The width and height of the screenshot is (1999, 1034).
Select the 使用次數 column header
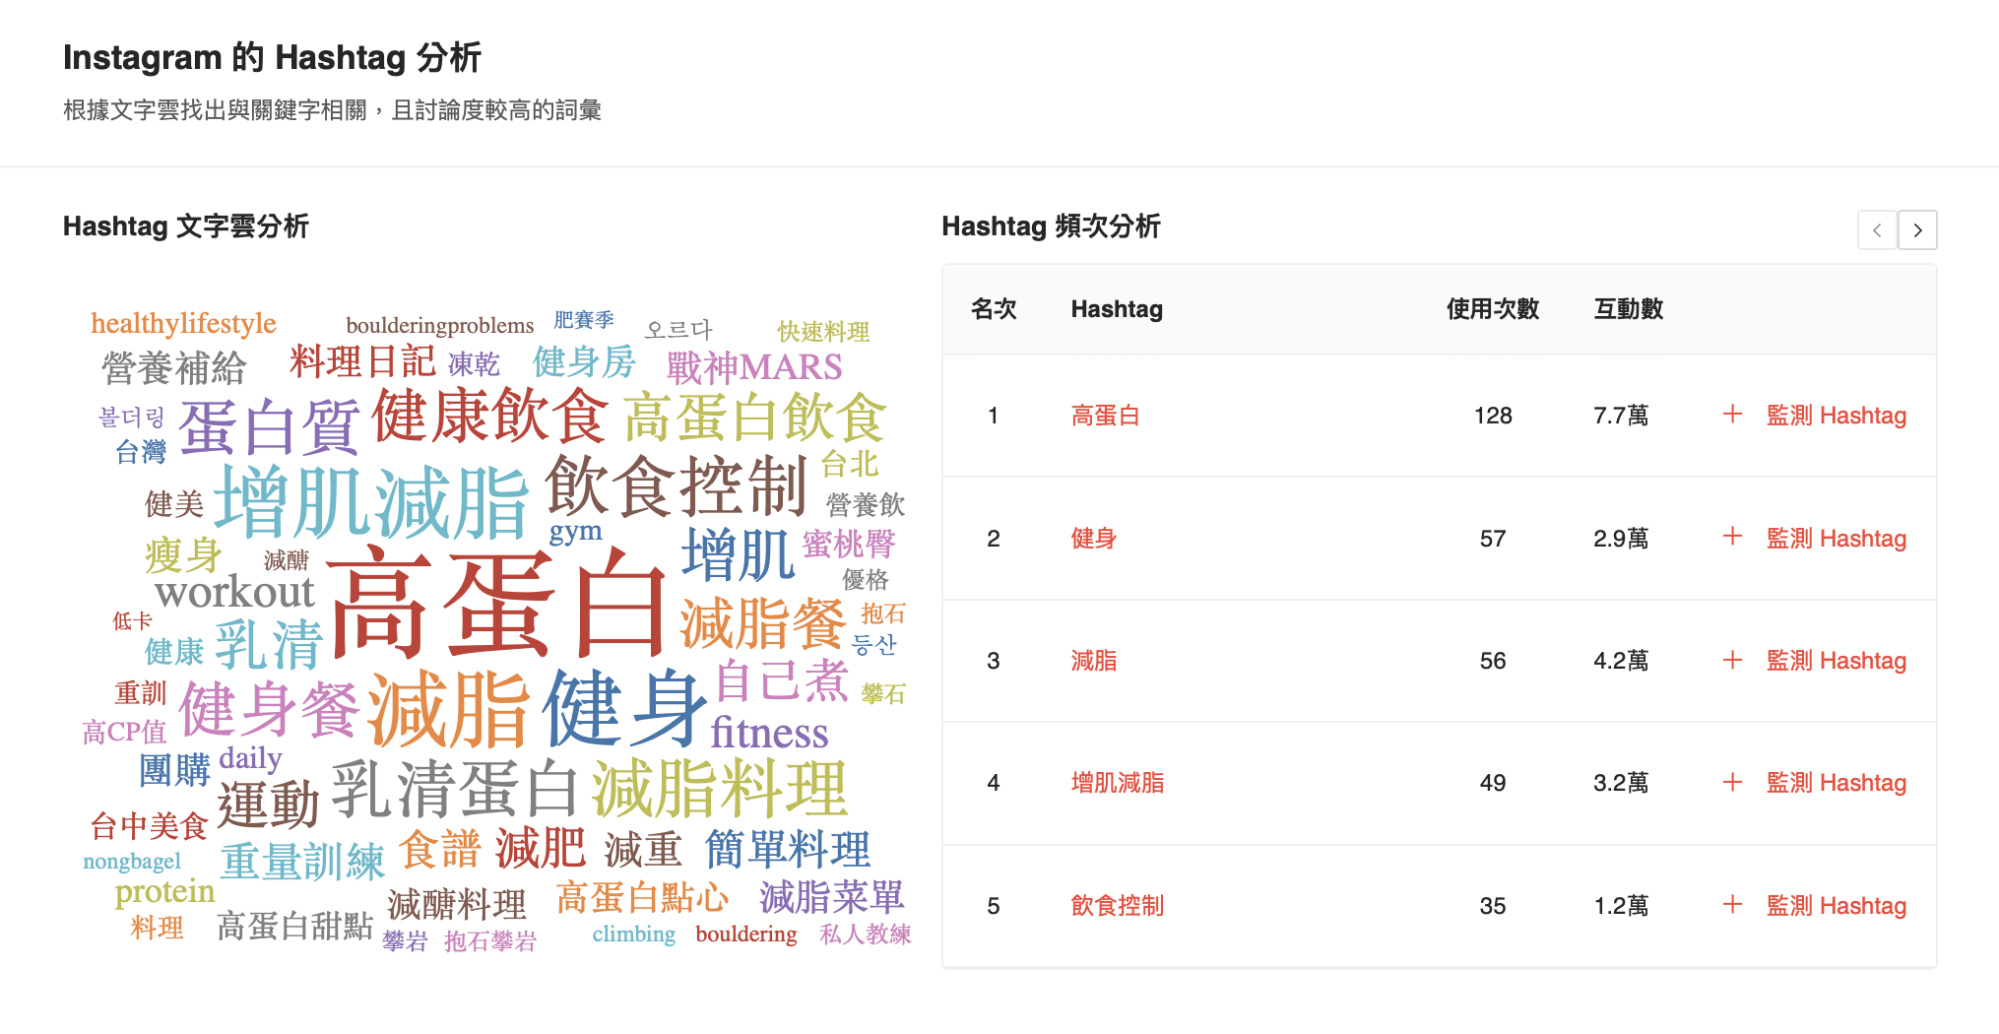(1492, 309)
